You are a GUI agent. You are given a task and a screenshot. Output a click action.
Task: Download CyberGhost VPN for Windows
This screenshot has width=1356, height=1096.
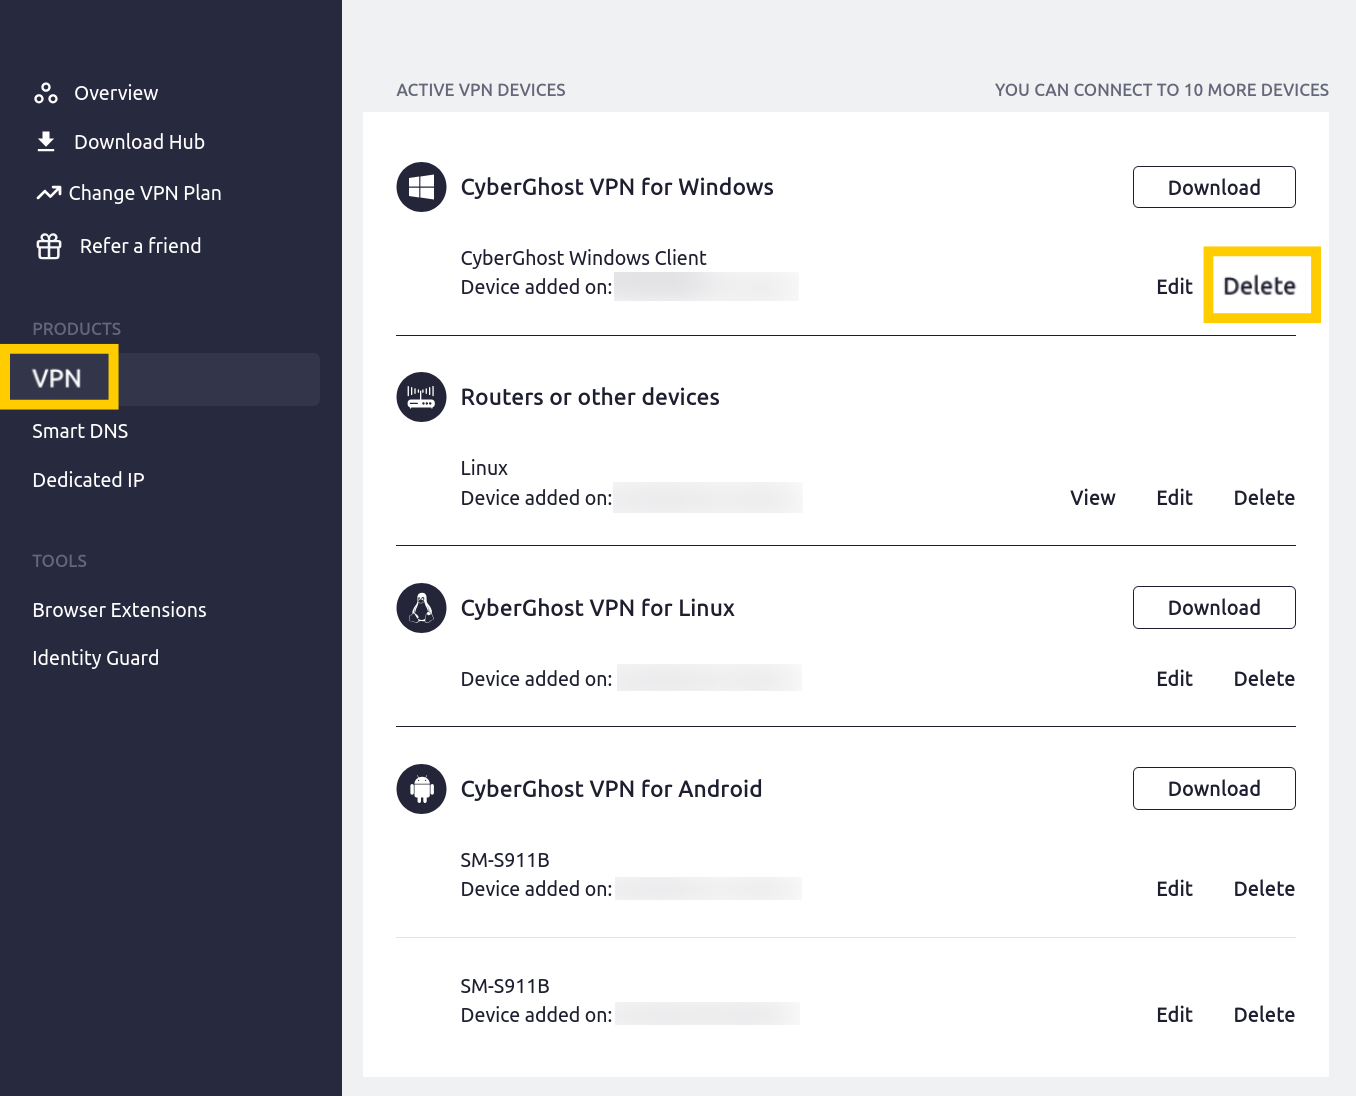tap(1214, 187)
